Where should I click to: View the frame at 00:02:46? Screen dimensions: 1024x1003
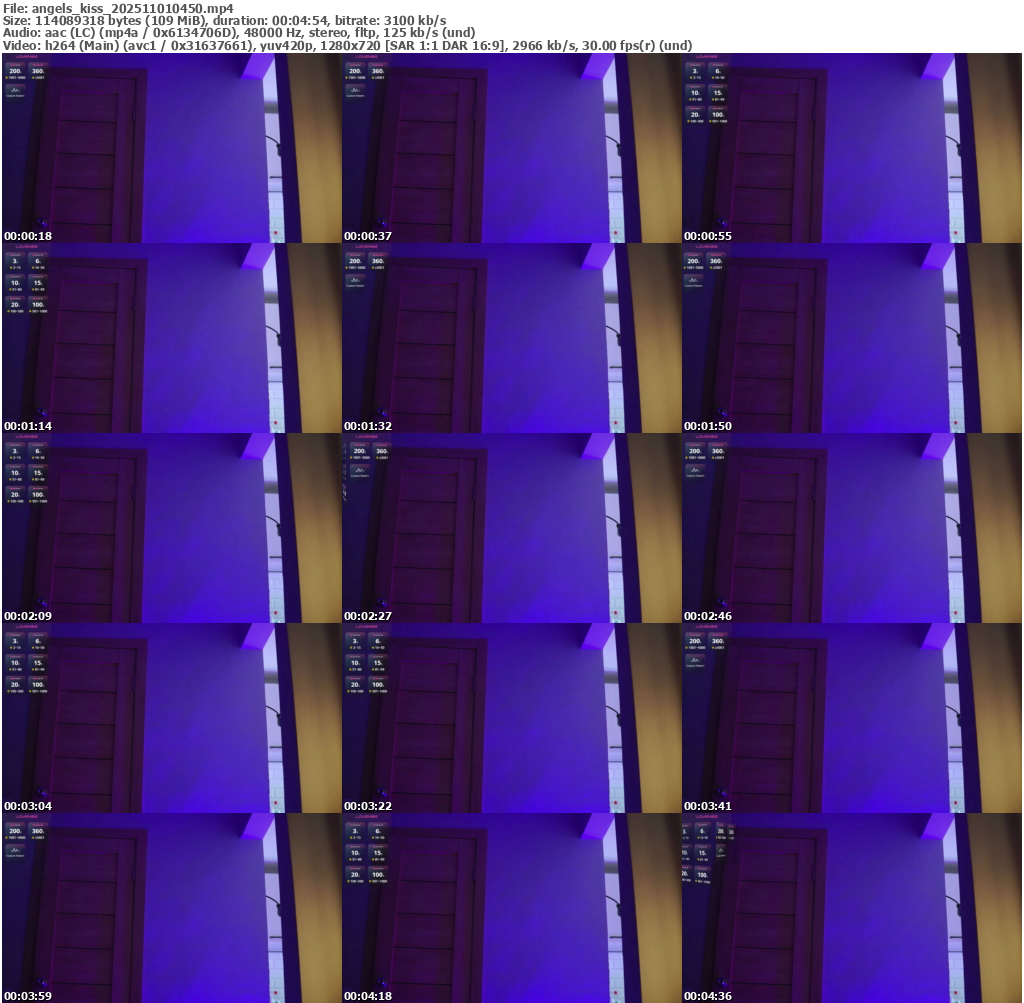click(x=852, y=528)
